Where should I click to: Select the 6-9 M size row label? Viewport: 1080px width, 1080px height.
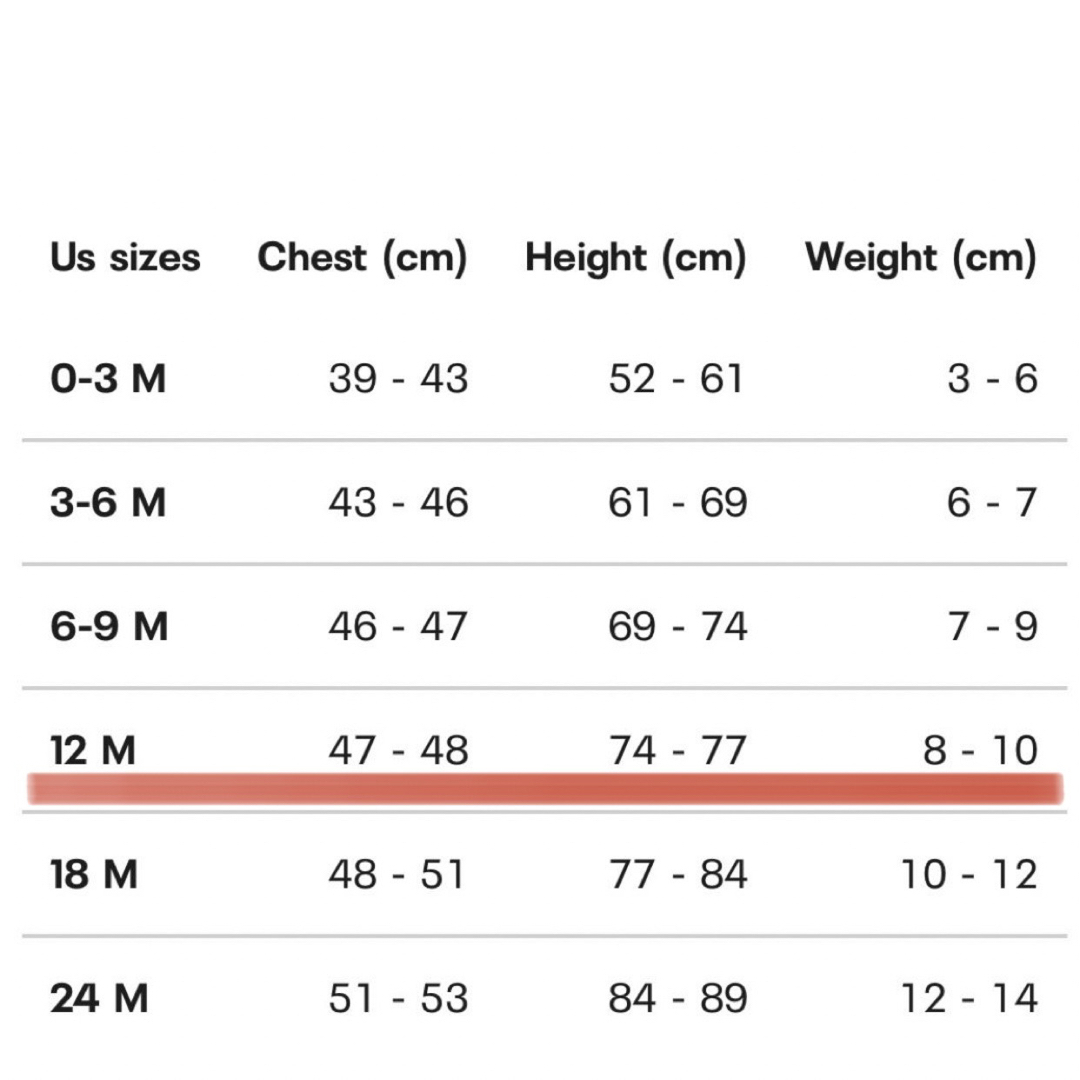pos(109,626)
